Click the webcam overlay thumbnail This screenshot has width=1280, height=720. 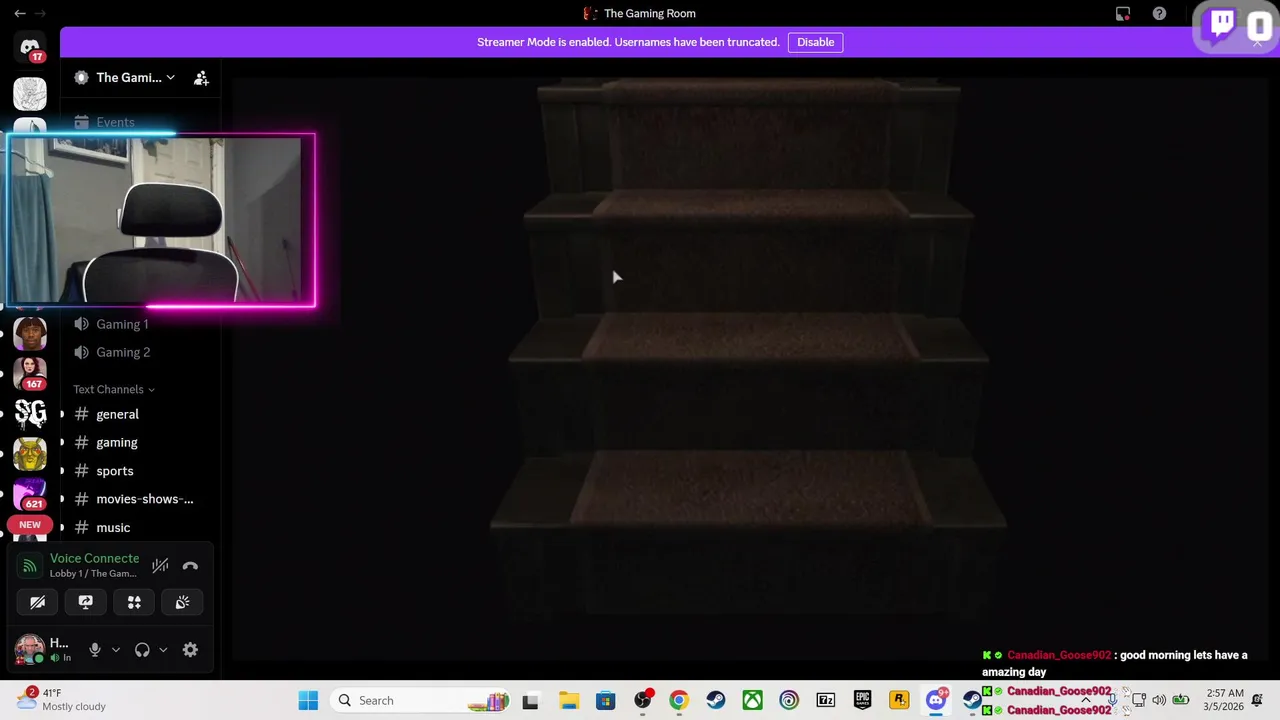160,220
